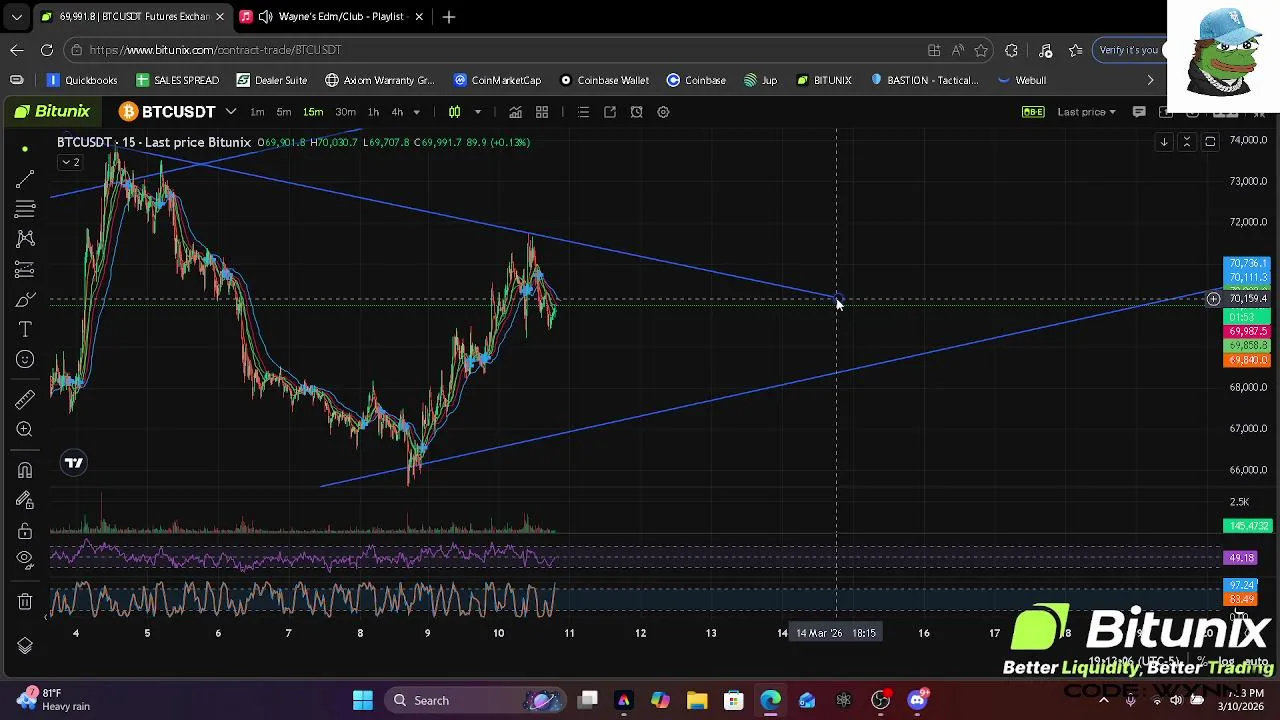Click the list icon in chart toolbar

click(x=584, y=112)
